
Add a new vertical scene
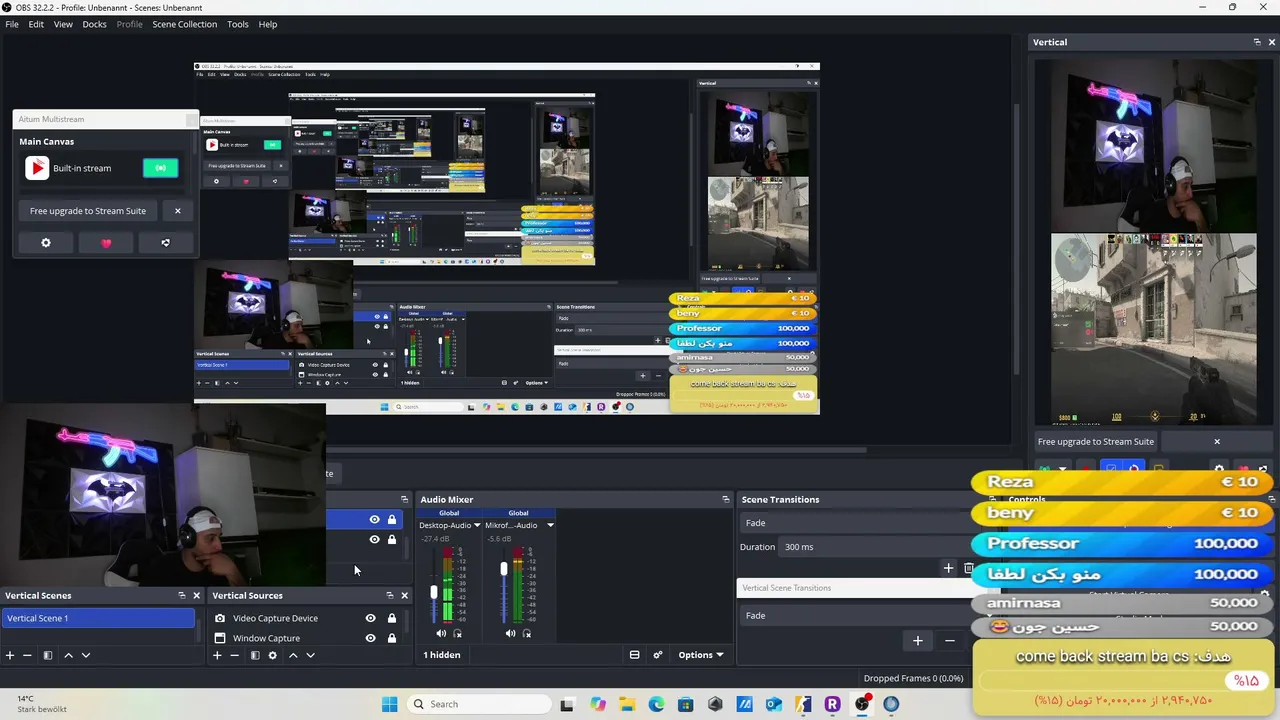pyautogui.click(x=10, y=655)
